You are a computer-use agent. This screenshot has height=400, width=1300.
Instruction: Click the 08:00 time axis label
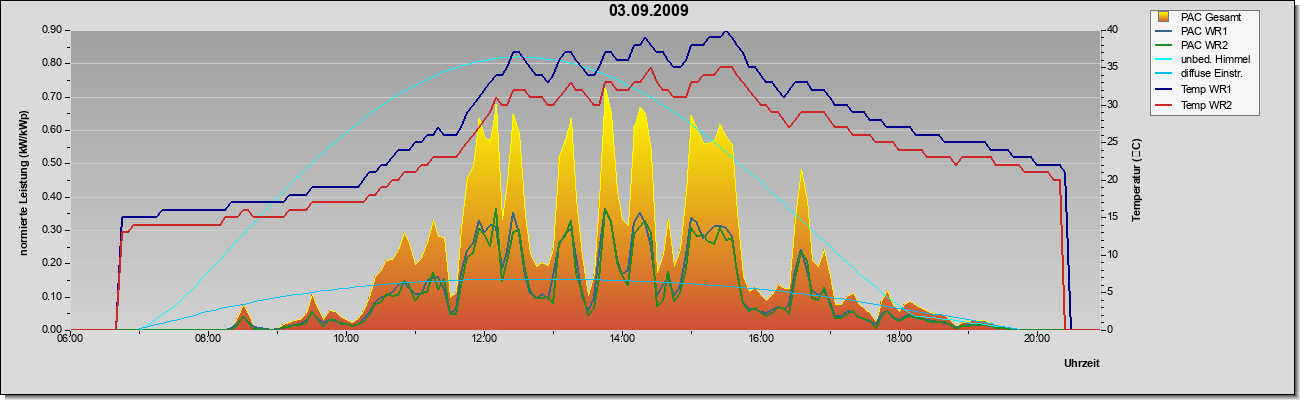pyautogui.click(x=208, y=338)
